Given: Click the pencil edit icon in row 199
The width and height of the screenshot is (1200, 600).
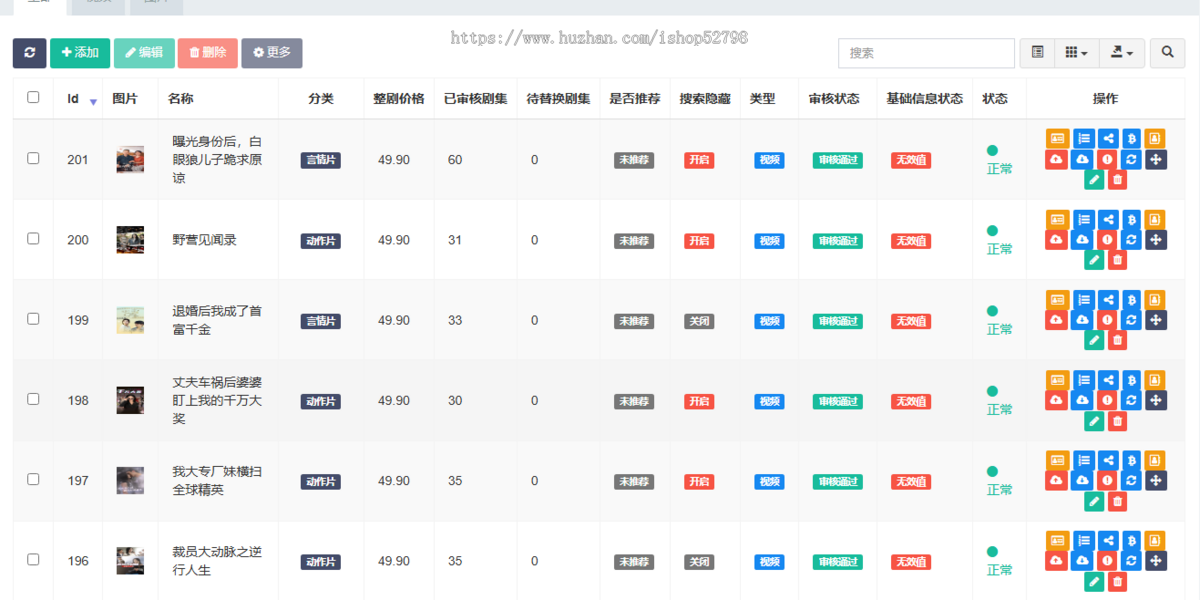Looking at the screenshot, I should click(x=1094, y=340).
